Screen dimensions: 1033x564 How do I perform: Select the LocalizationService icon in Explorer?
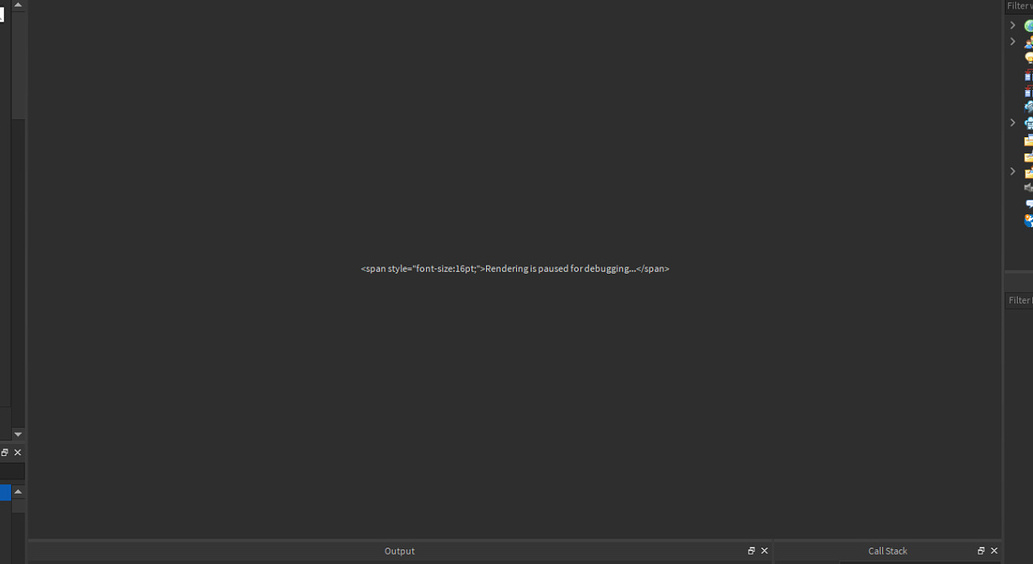tap(1028, 220)
